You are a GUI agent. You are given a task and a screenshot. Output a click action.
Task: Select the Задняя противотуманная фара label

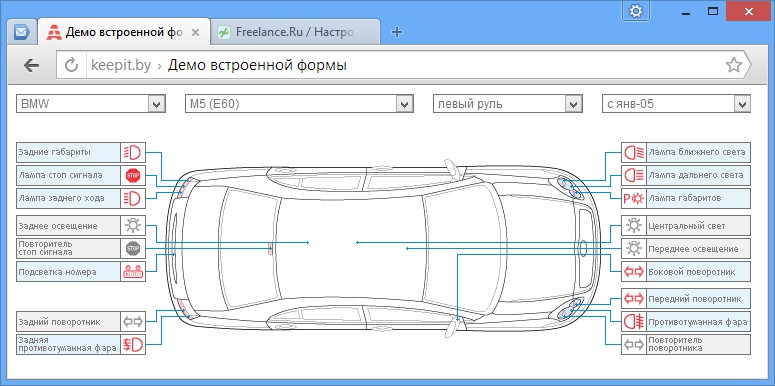pos(68,344)
